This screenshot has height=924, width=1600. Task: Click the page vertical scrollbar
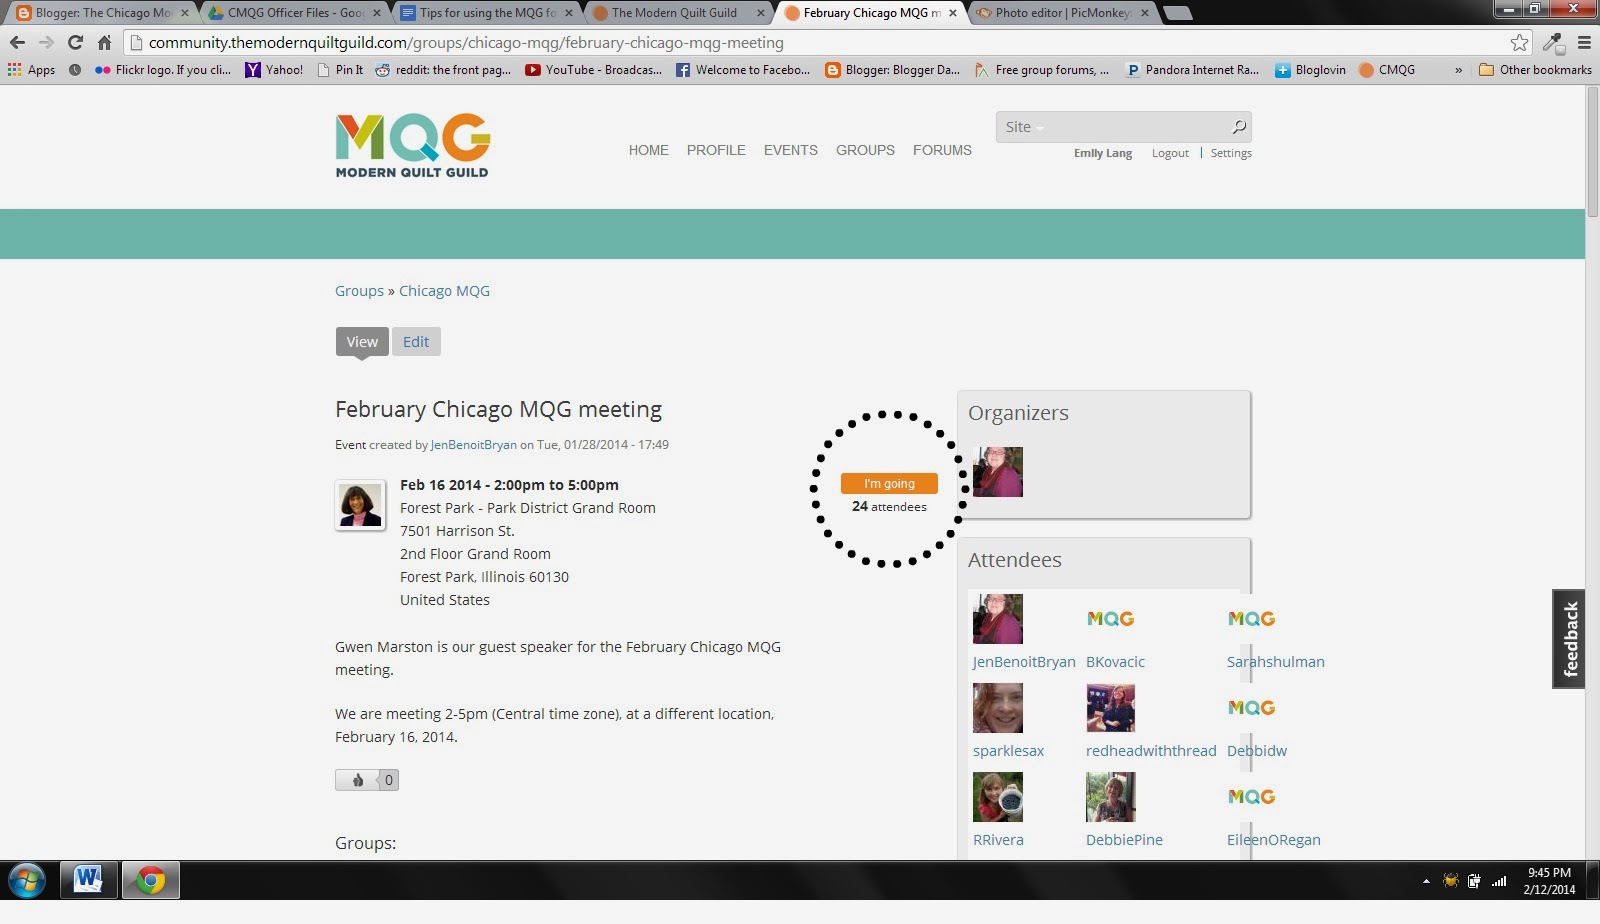click(x=1592, y=150)
